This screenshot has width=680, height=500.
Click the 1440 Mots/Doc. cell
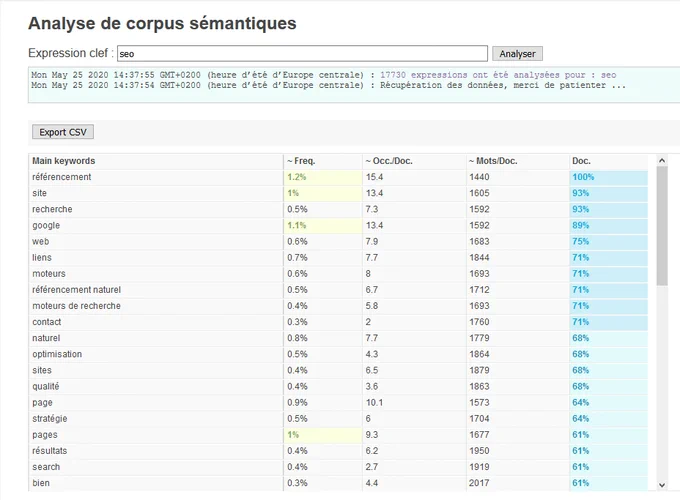click(518, 177)
